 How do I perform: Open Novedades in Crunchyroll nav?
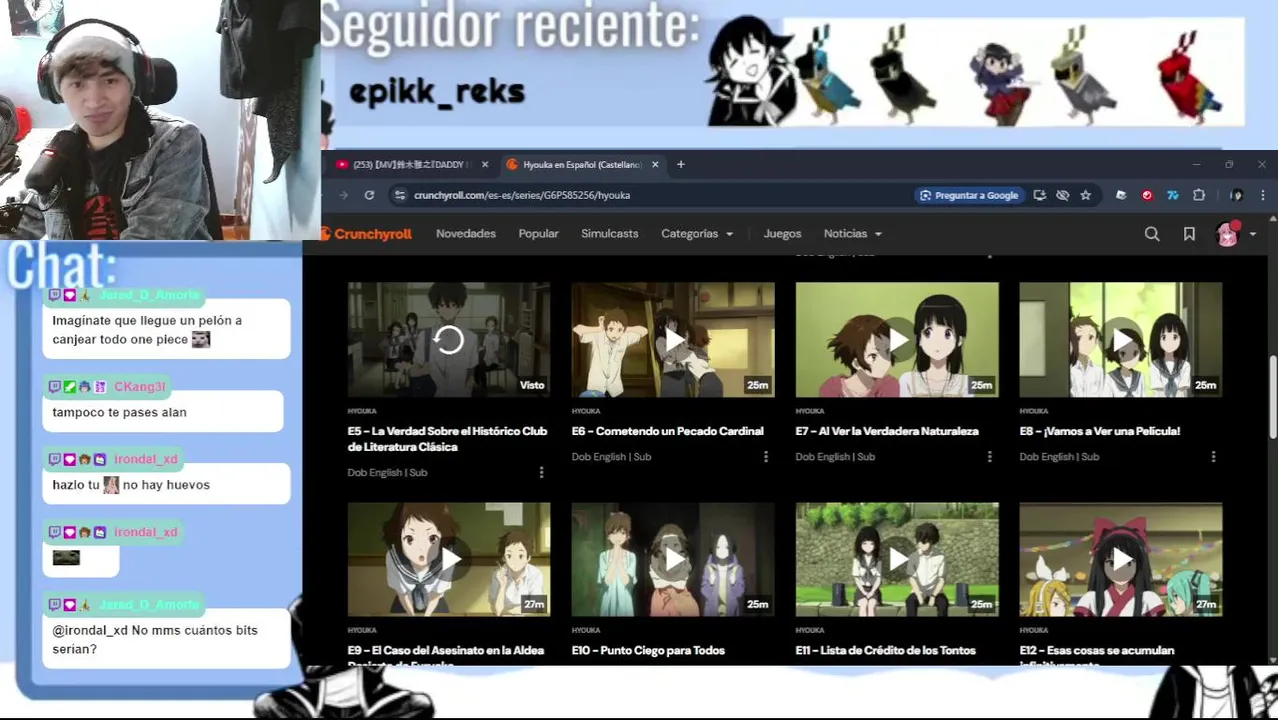466,233
